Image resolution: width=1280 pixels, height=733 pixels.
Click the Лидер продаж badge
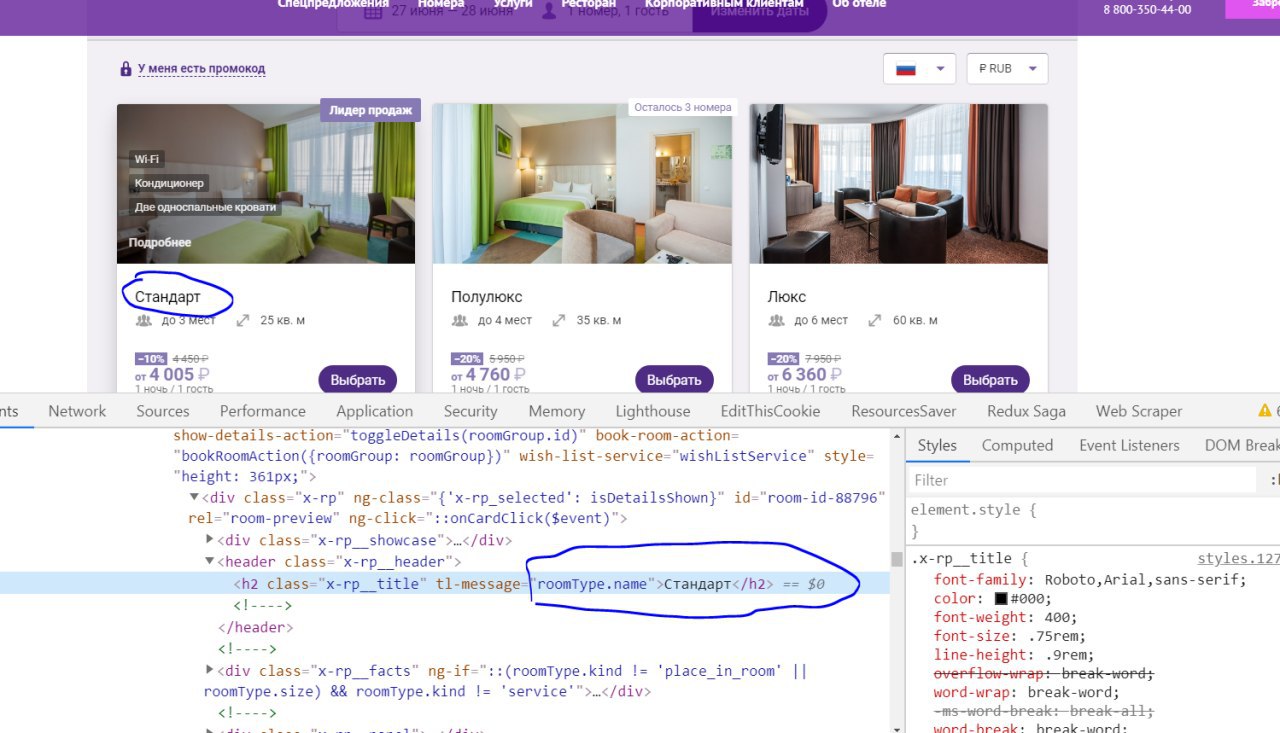[370, 110]
